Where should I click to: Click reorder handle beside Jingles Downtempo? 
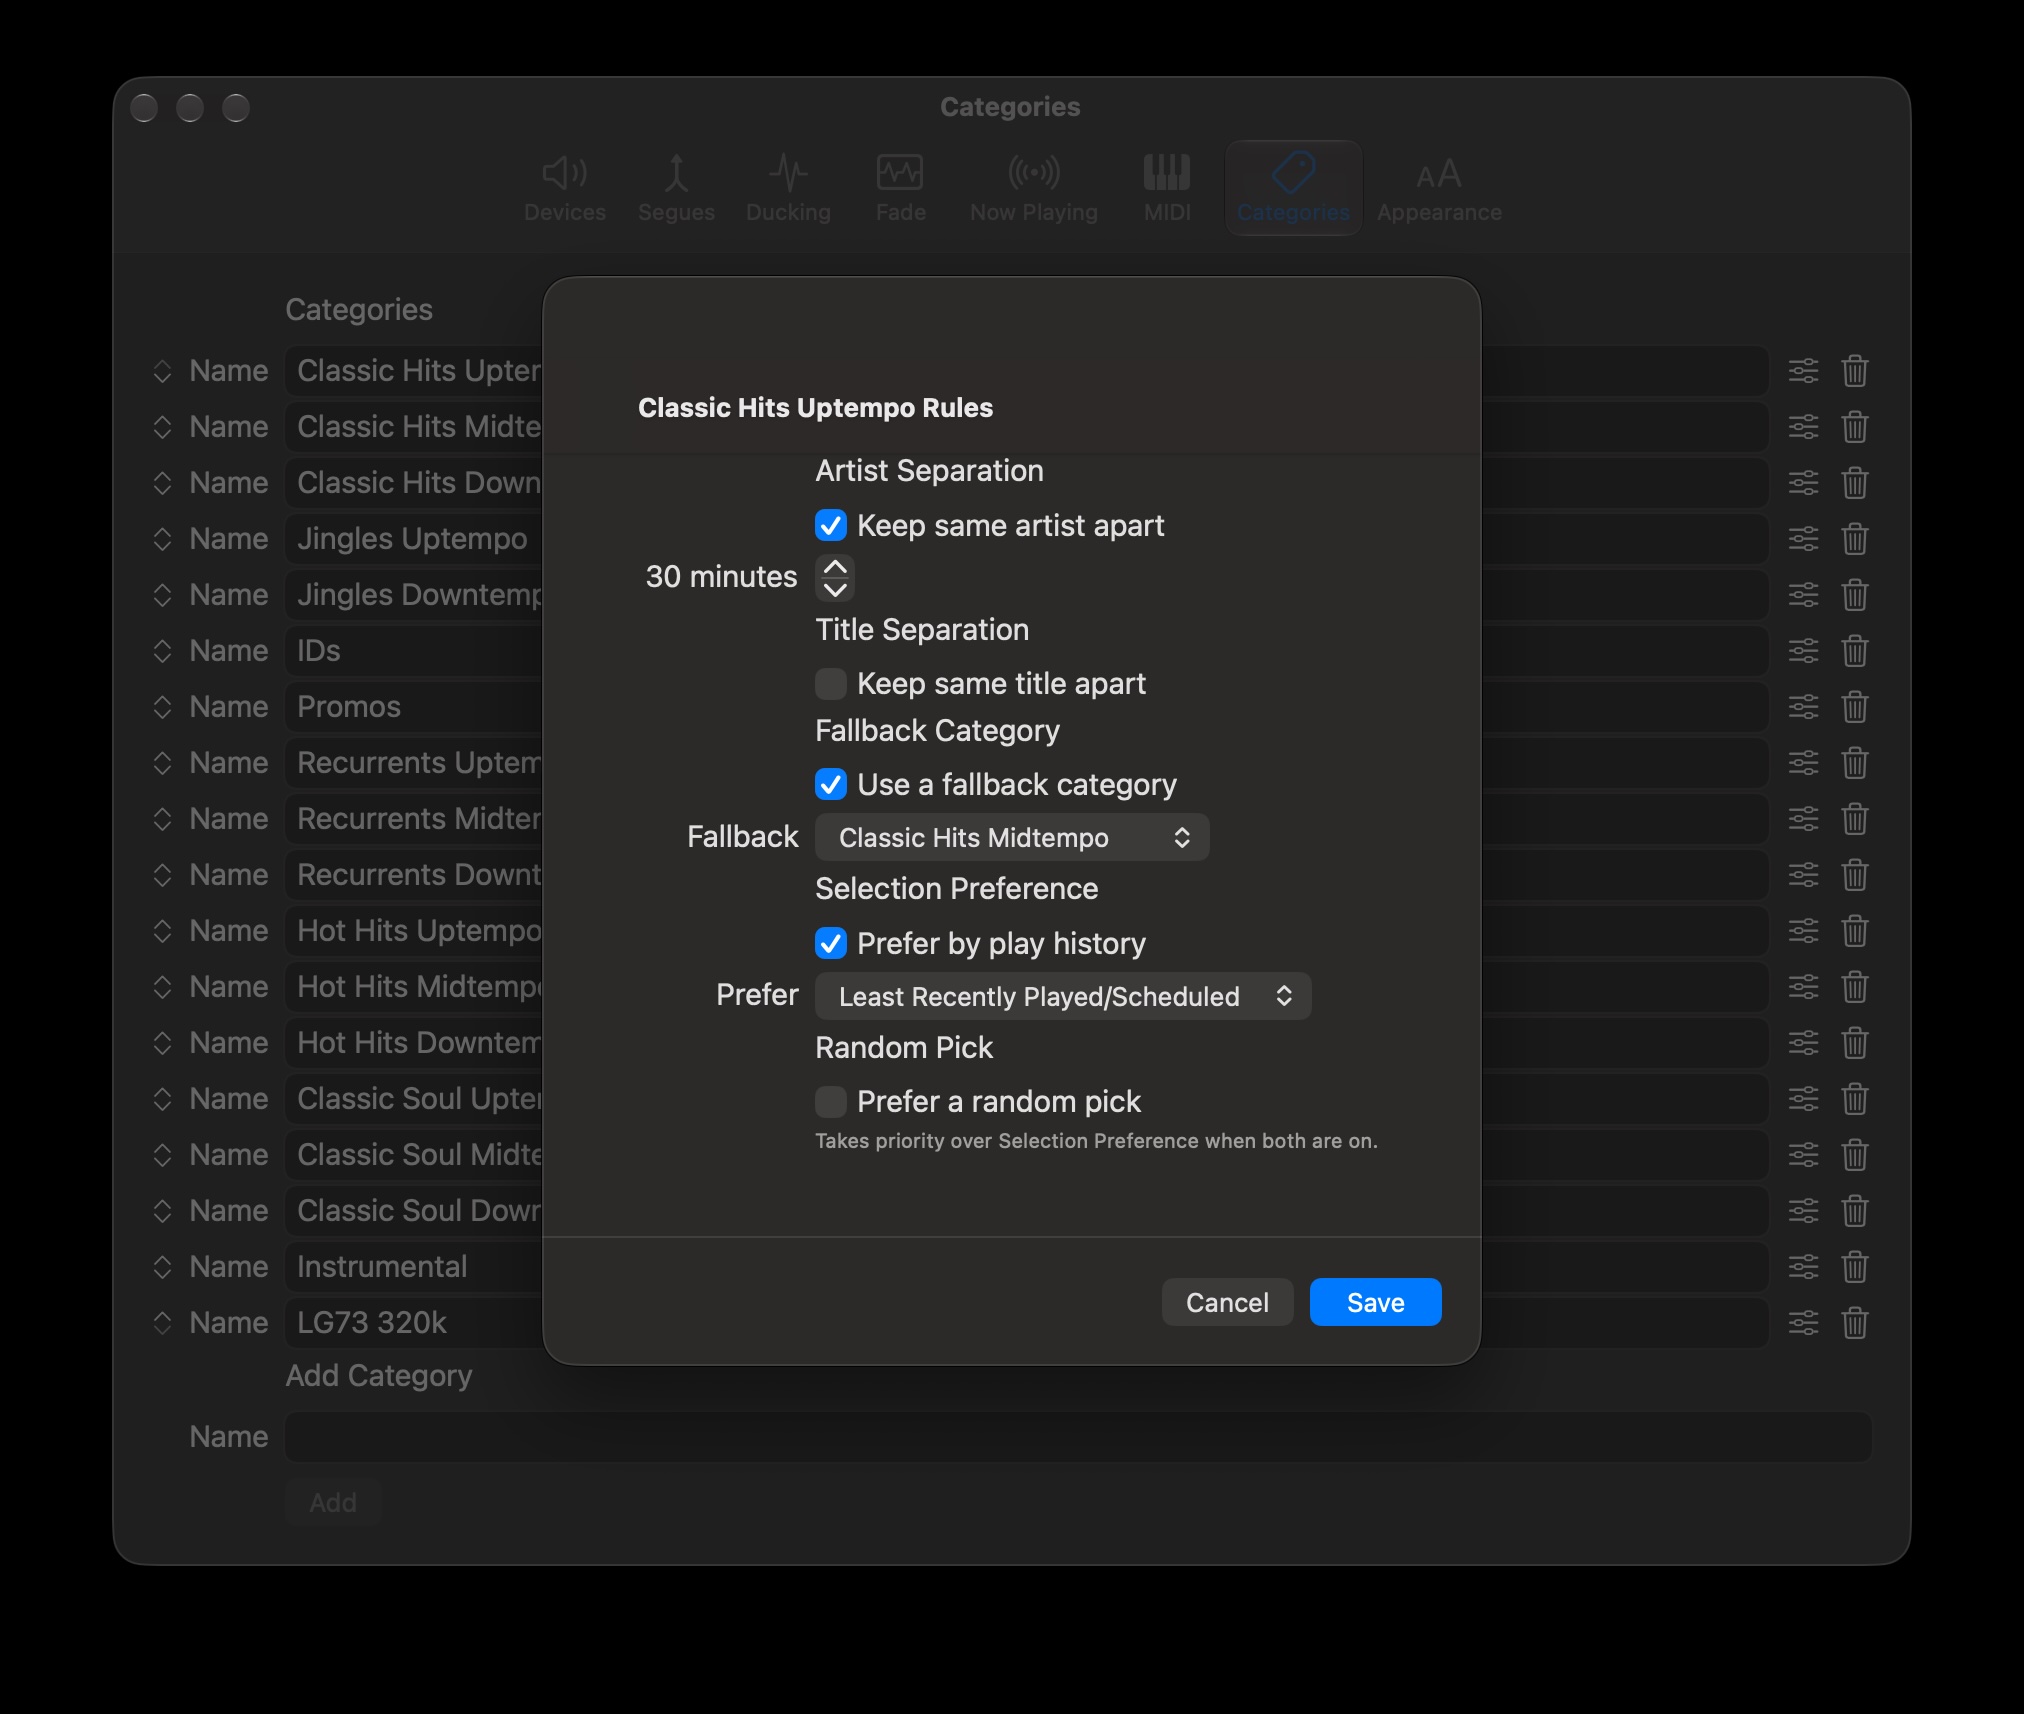[162, 595]
